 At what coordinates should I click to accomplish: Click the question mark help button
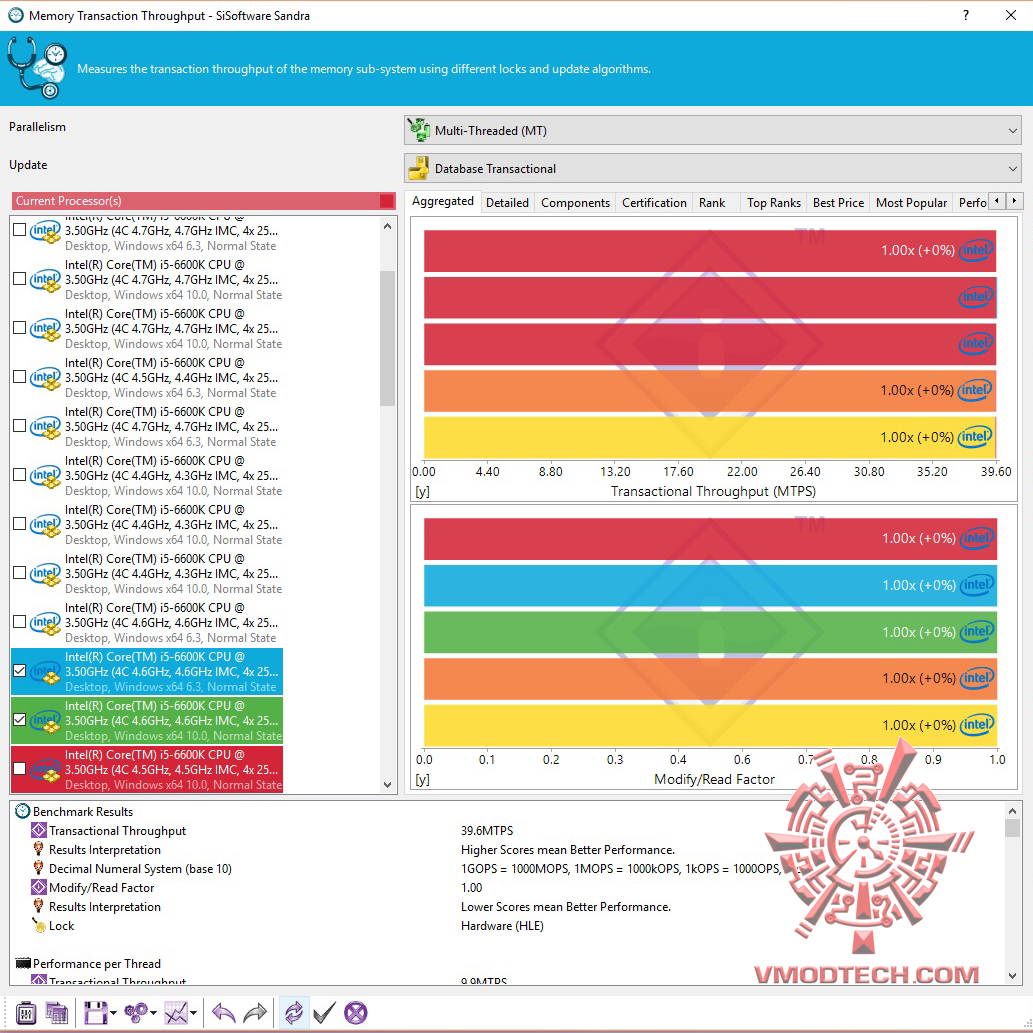(x=966, y=15)
